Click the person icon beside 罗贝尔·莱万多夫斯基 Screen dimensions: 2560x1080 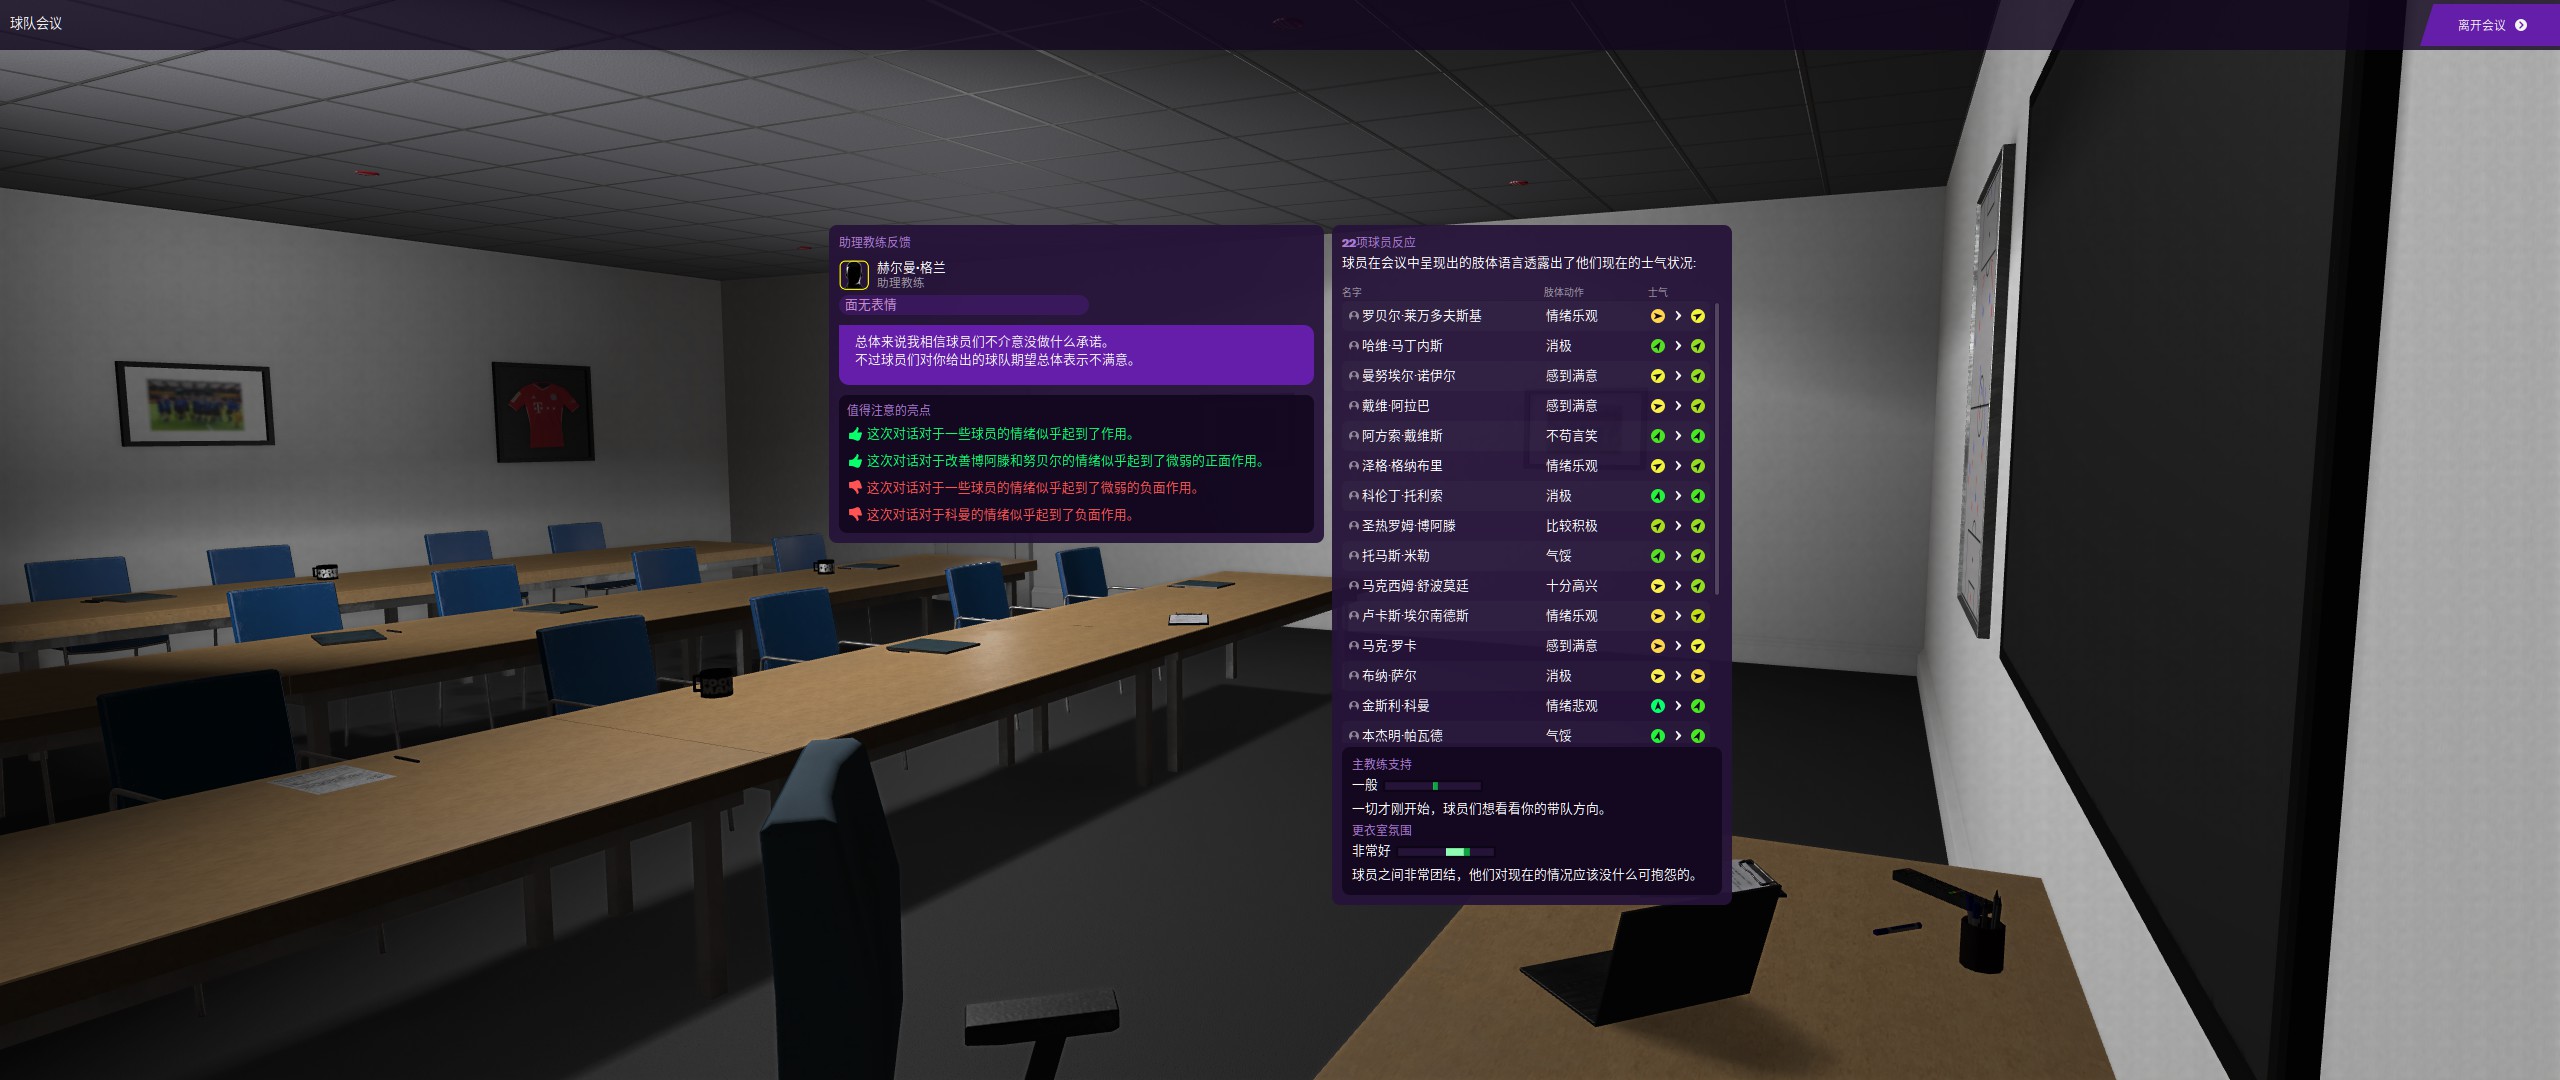tap(1353, 316)
